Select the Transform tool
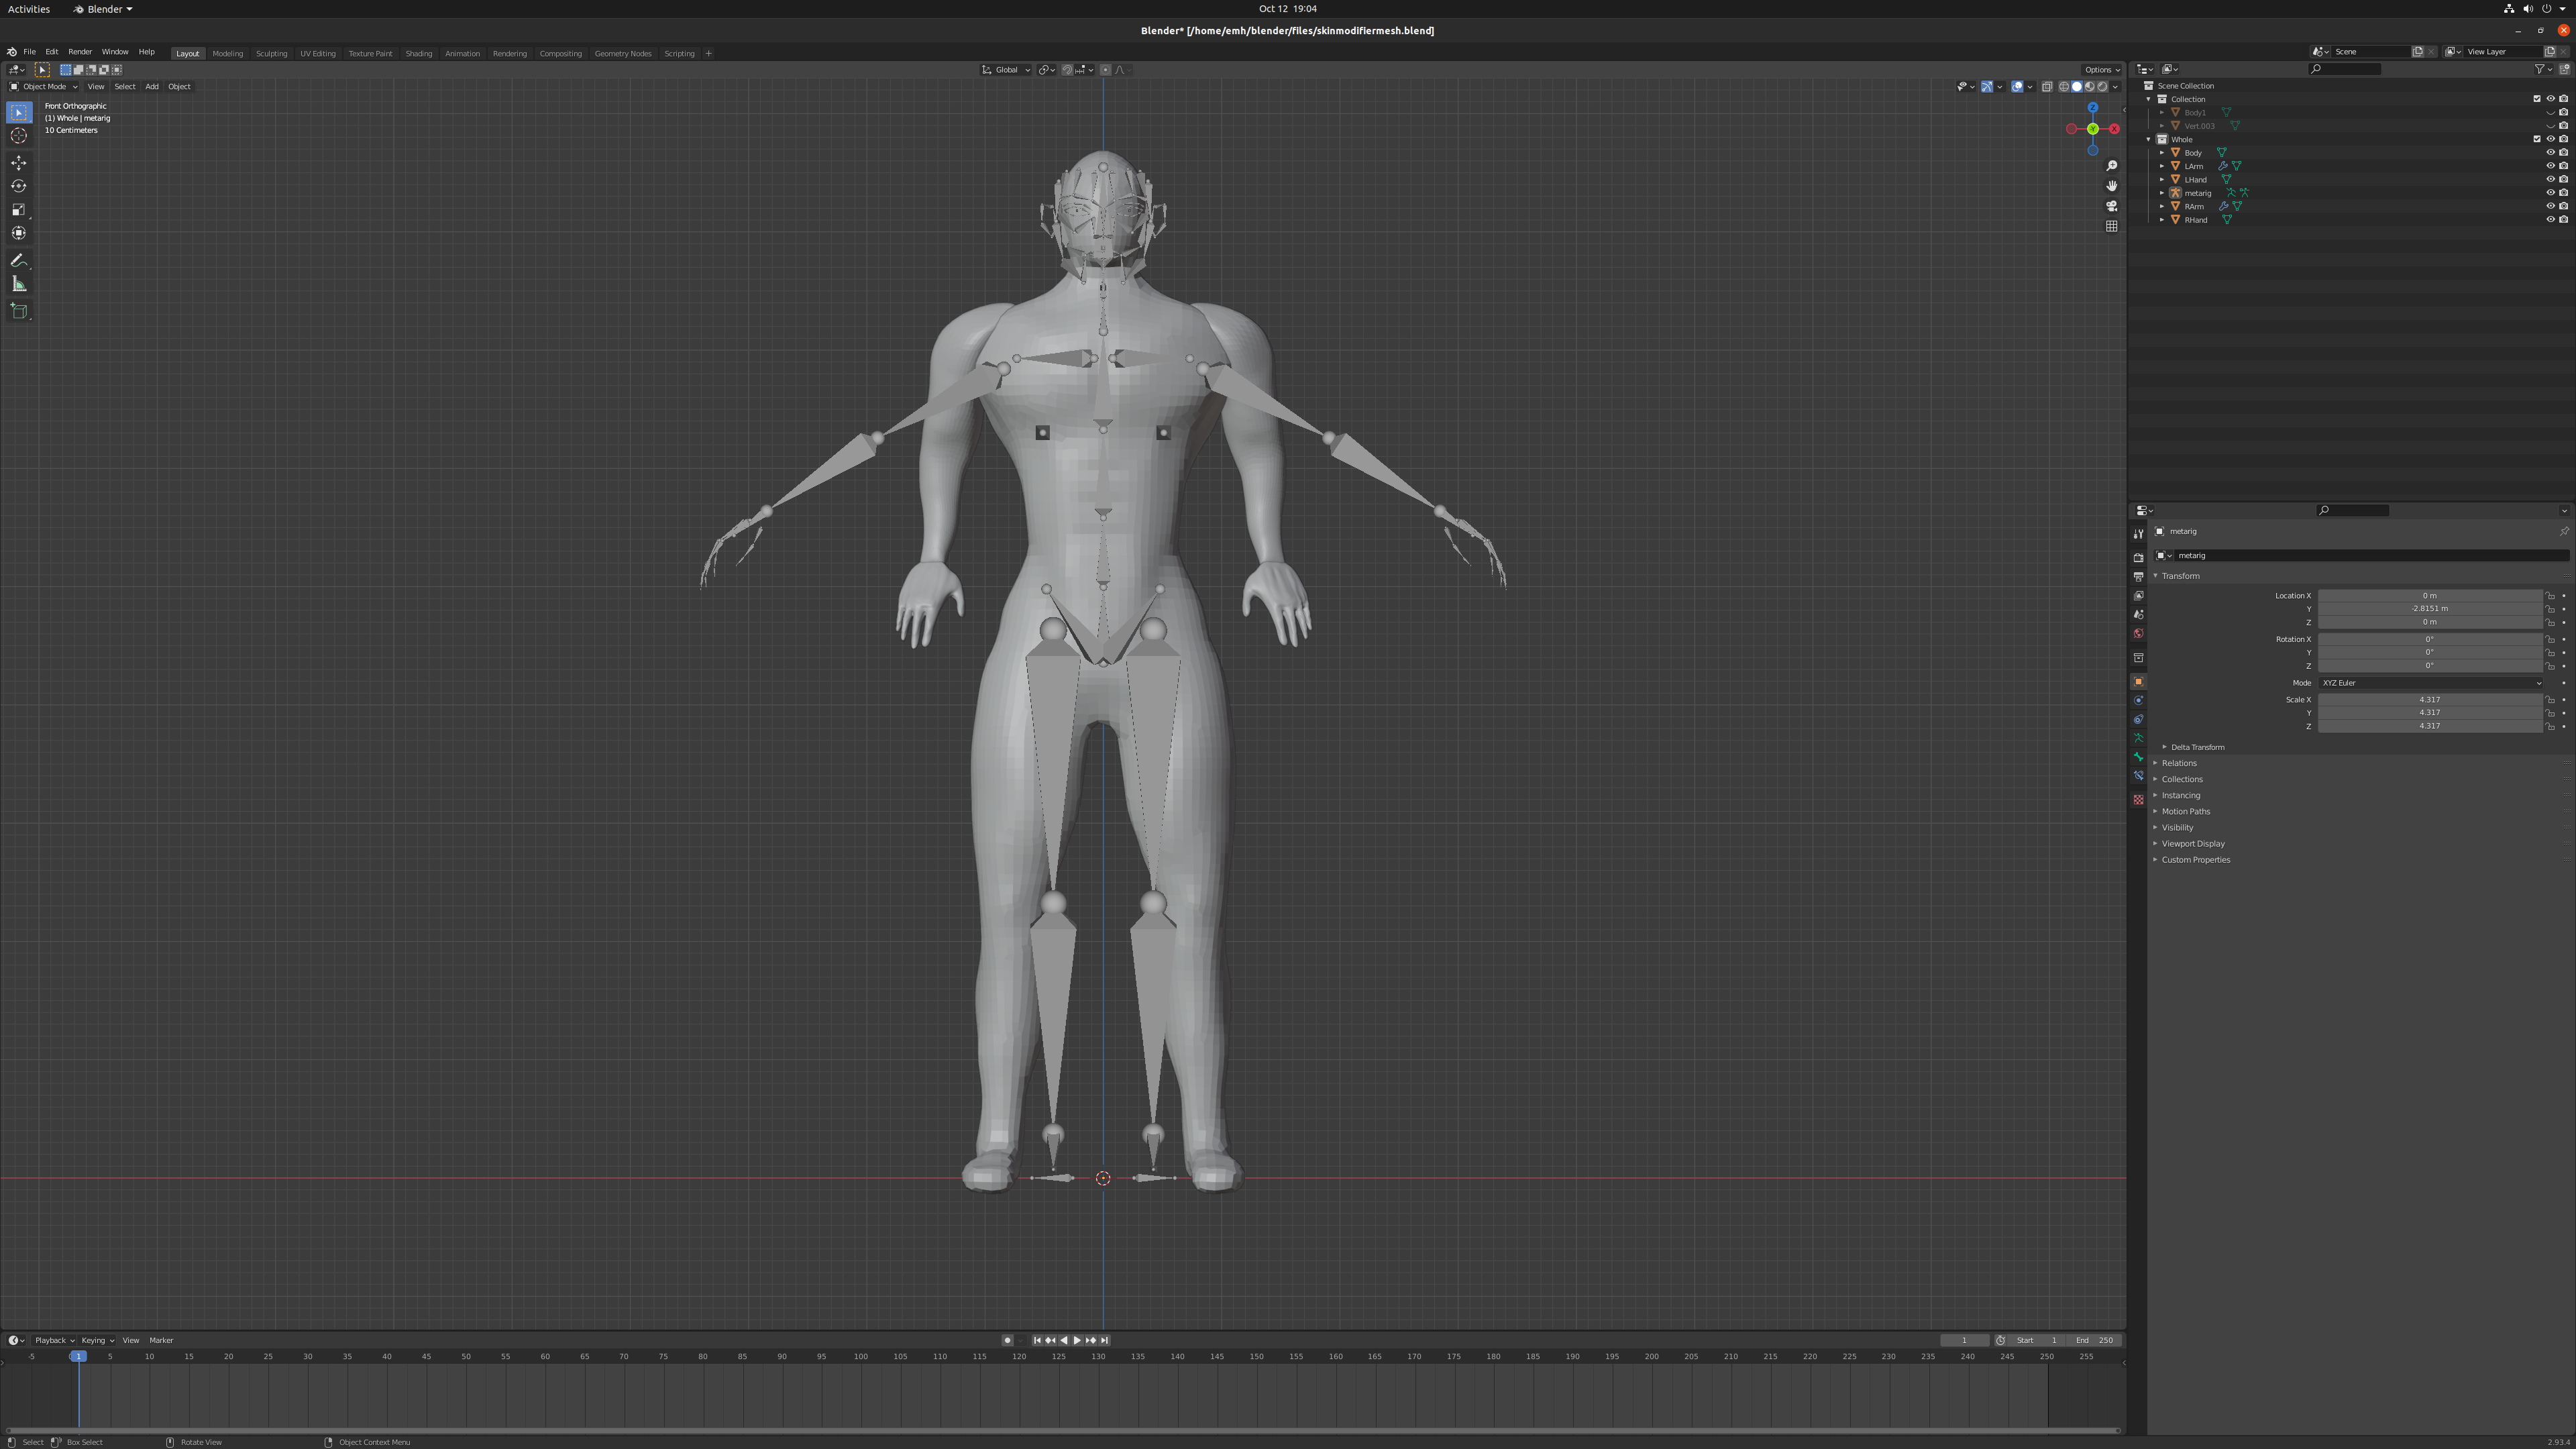The width and height of the screenshot is (2576, 1449). tap(19, 233)
